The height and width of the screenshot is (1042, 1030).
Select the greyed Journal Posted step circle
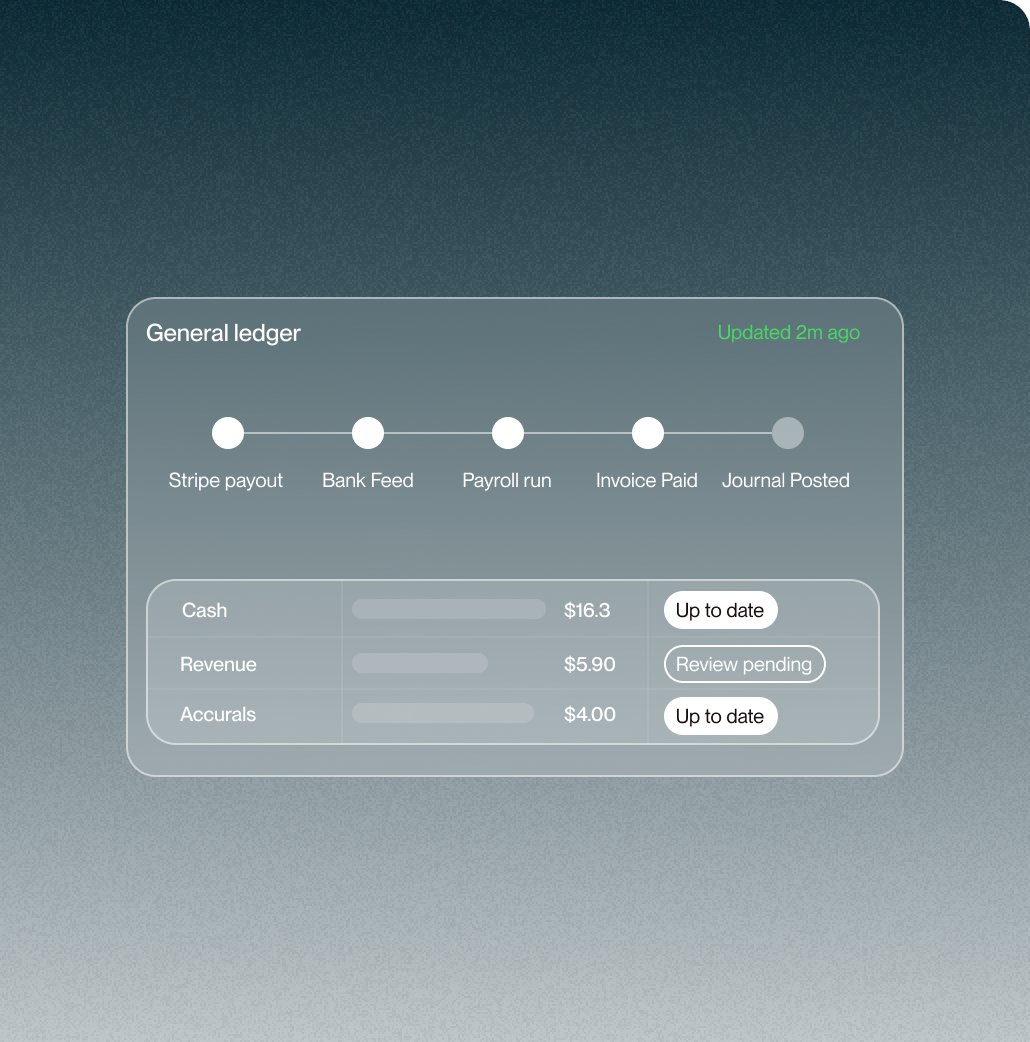tap(788, 433)
